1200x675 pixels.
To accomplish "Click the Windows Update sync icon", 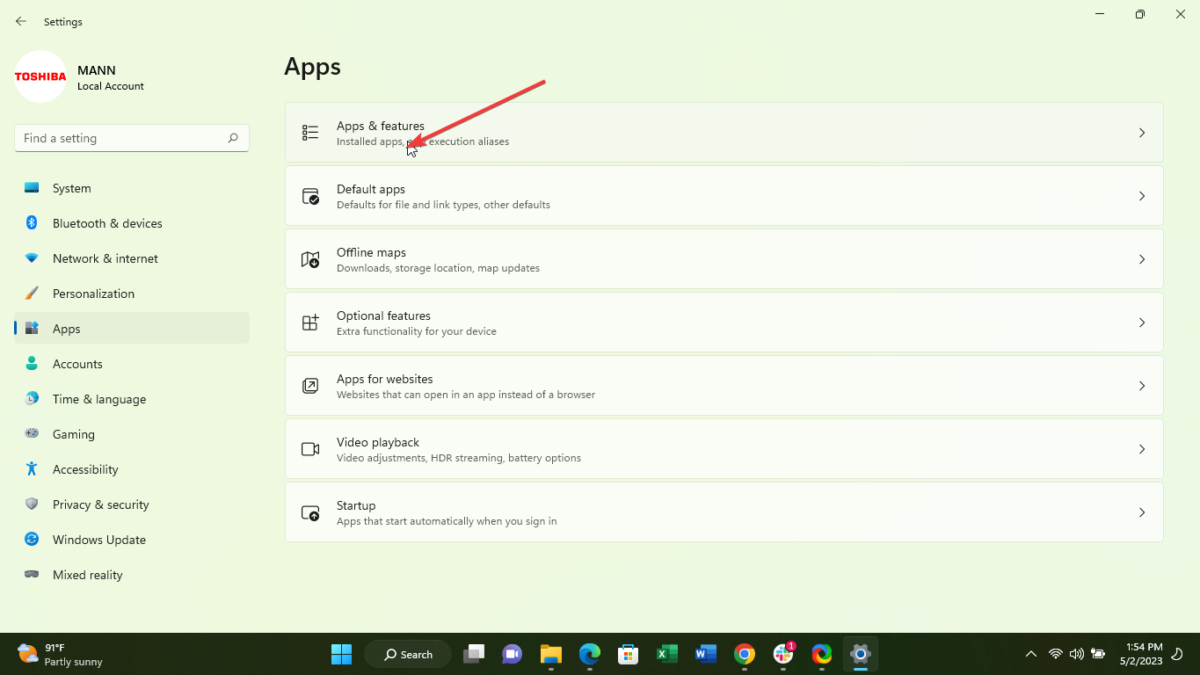I will coord(32,539).
